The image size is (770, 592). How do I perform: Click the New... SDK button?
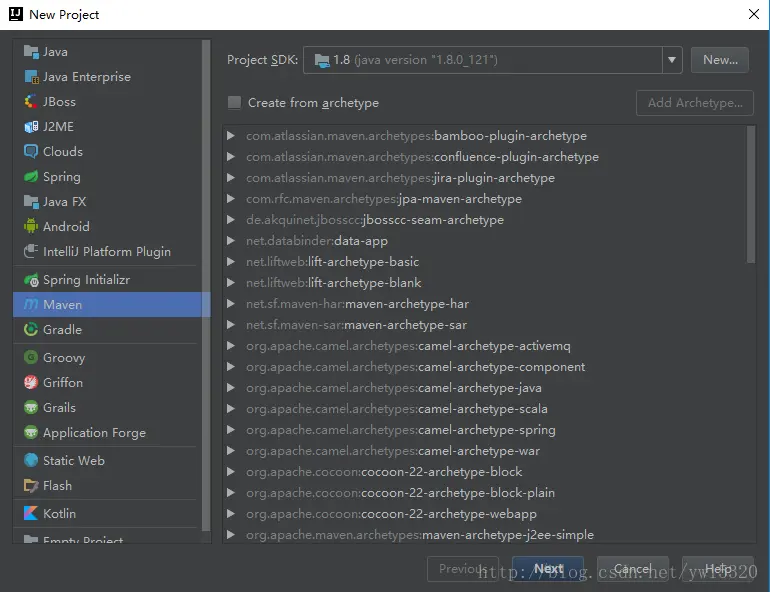(720, 60)
